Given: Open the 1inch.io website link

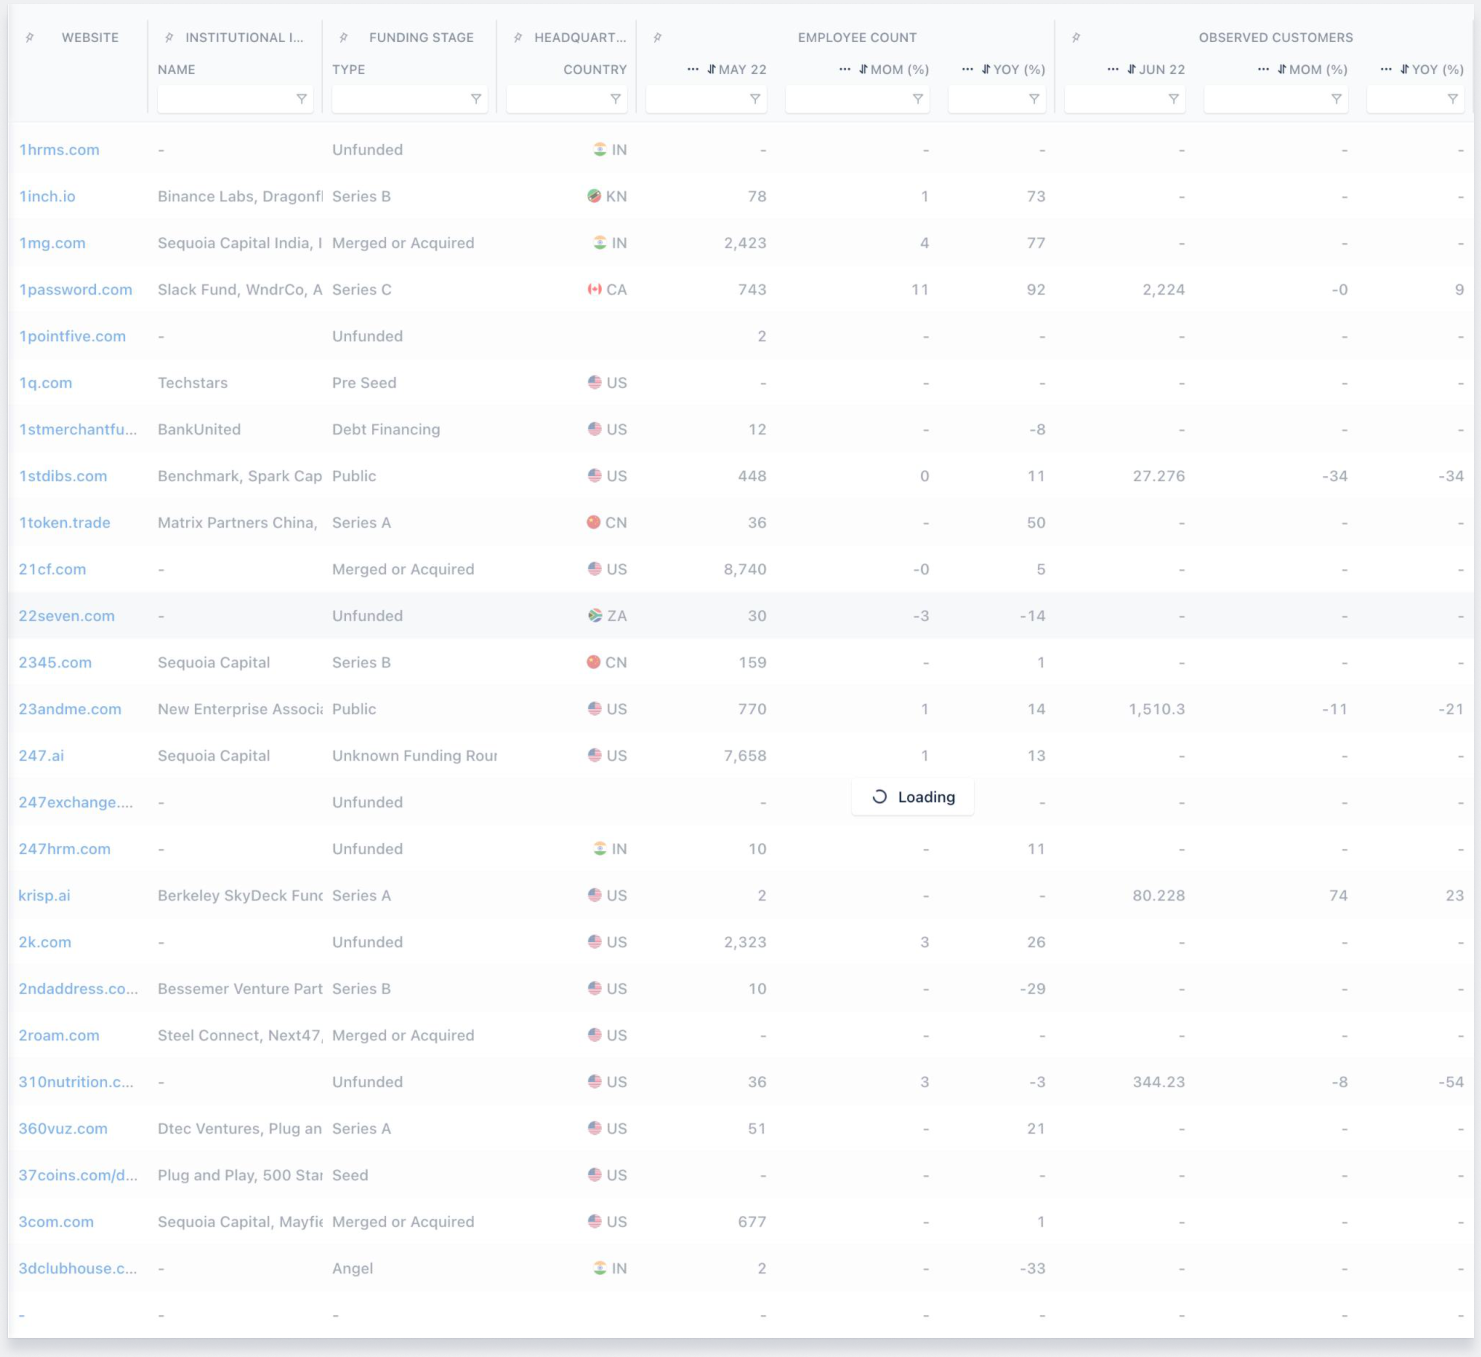Looking at the screenshot, I should (47, 197).
